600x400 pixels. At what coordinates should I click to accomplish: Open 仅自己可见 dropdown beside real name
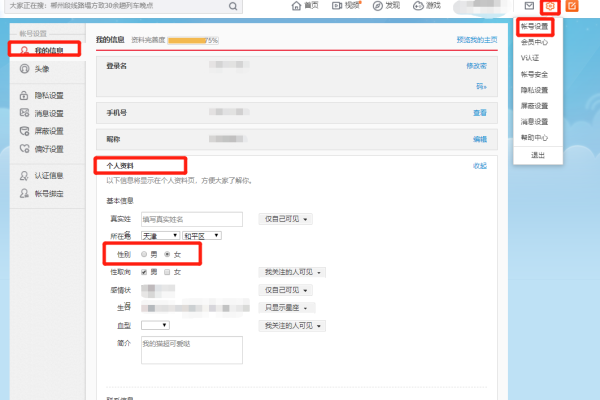point(285,219)
